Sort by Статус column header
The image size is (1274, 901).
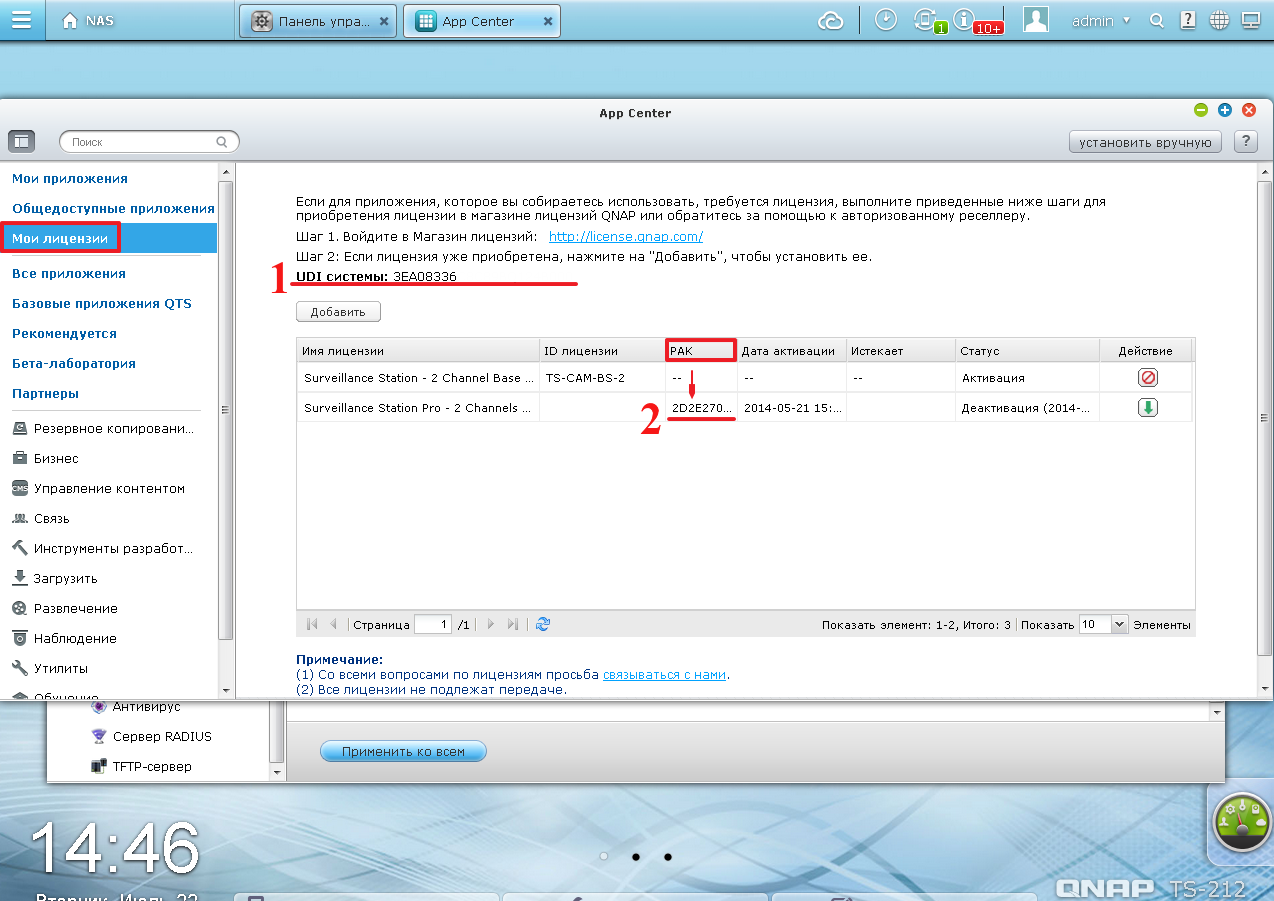(x=1027, y=350)
